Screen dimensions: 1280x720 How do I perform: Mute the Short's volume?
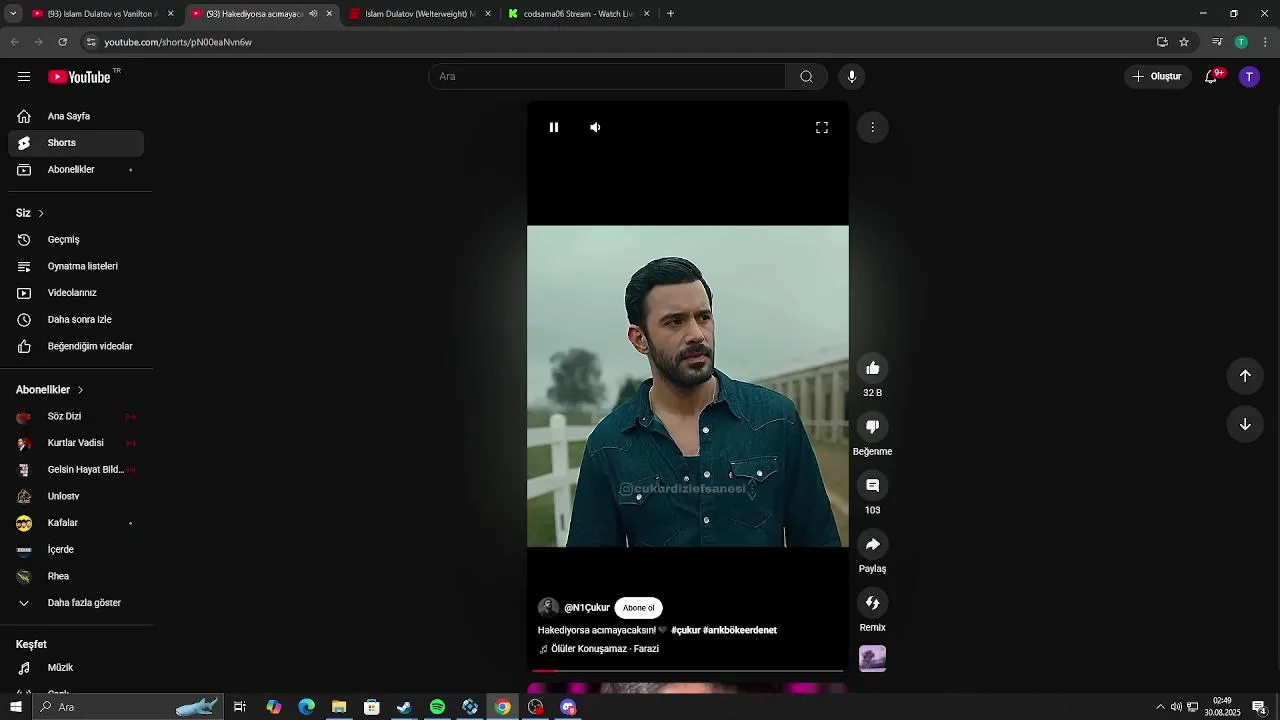click(x=596, y=127)
